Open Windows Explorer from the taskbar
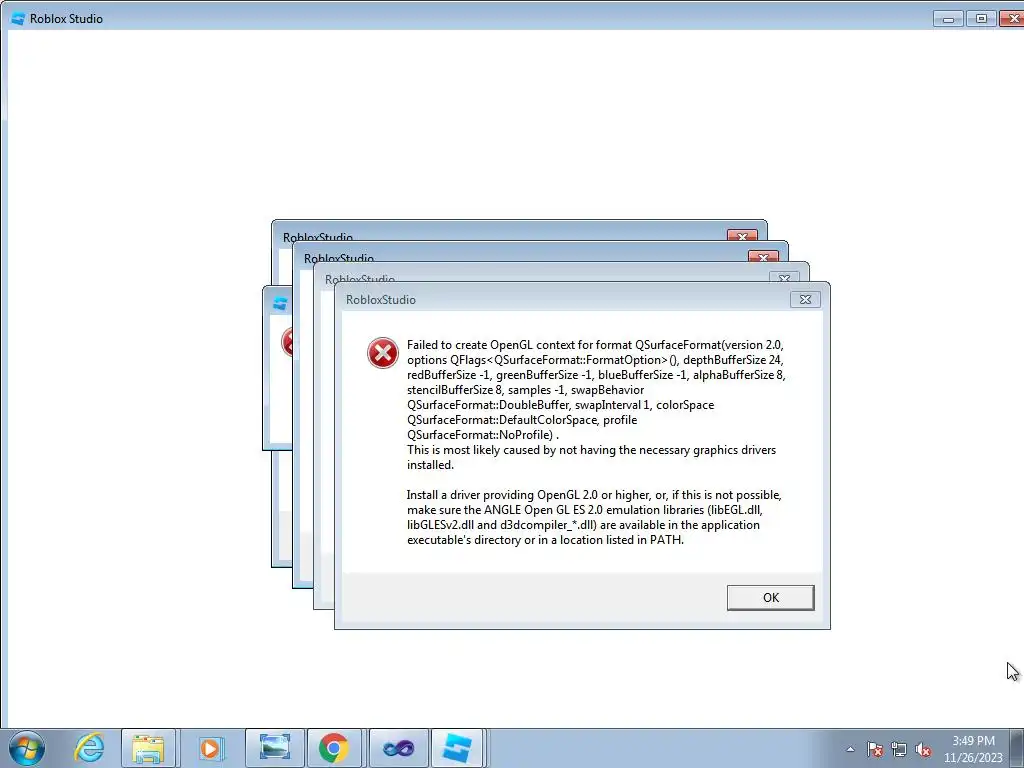 (148, 748)
